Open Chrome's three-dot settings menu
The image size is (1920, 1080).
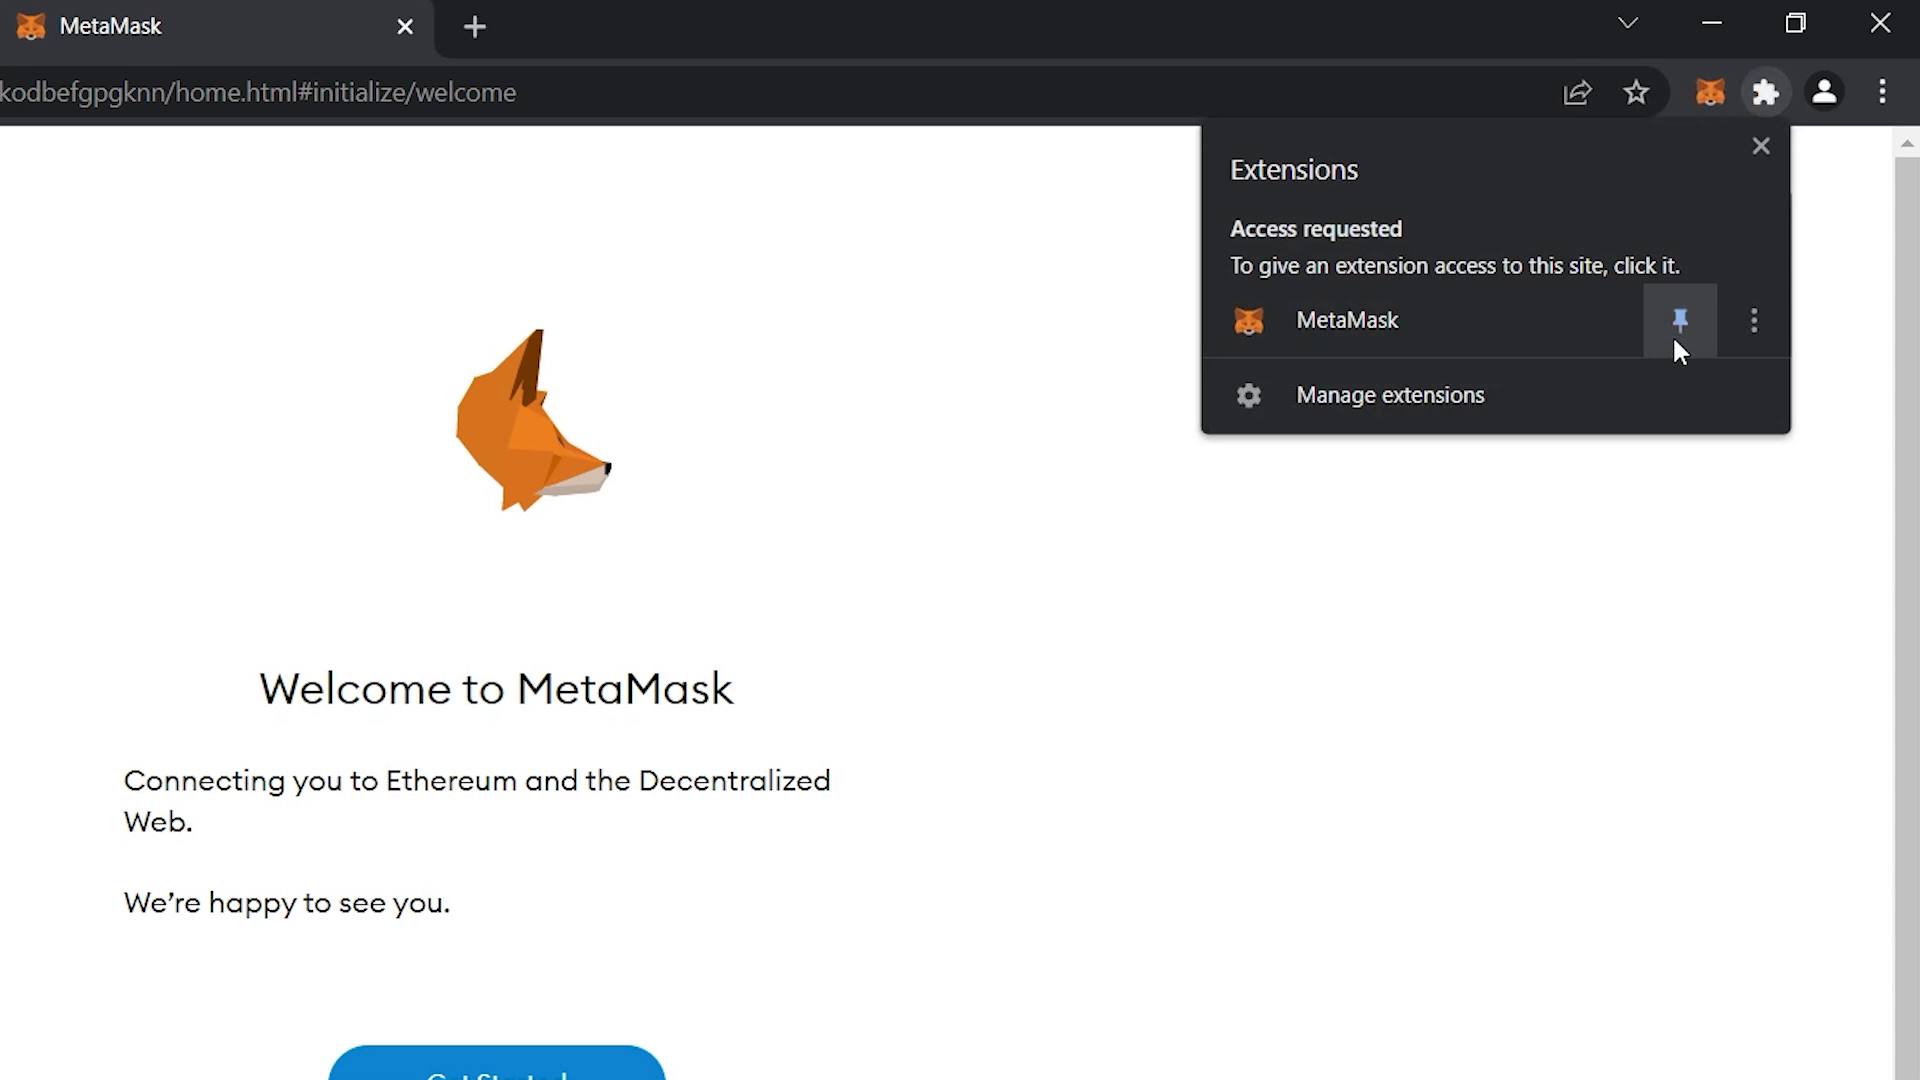1881,91
